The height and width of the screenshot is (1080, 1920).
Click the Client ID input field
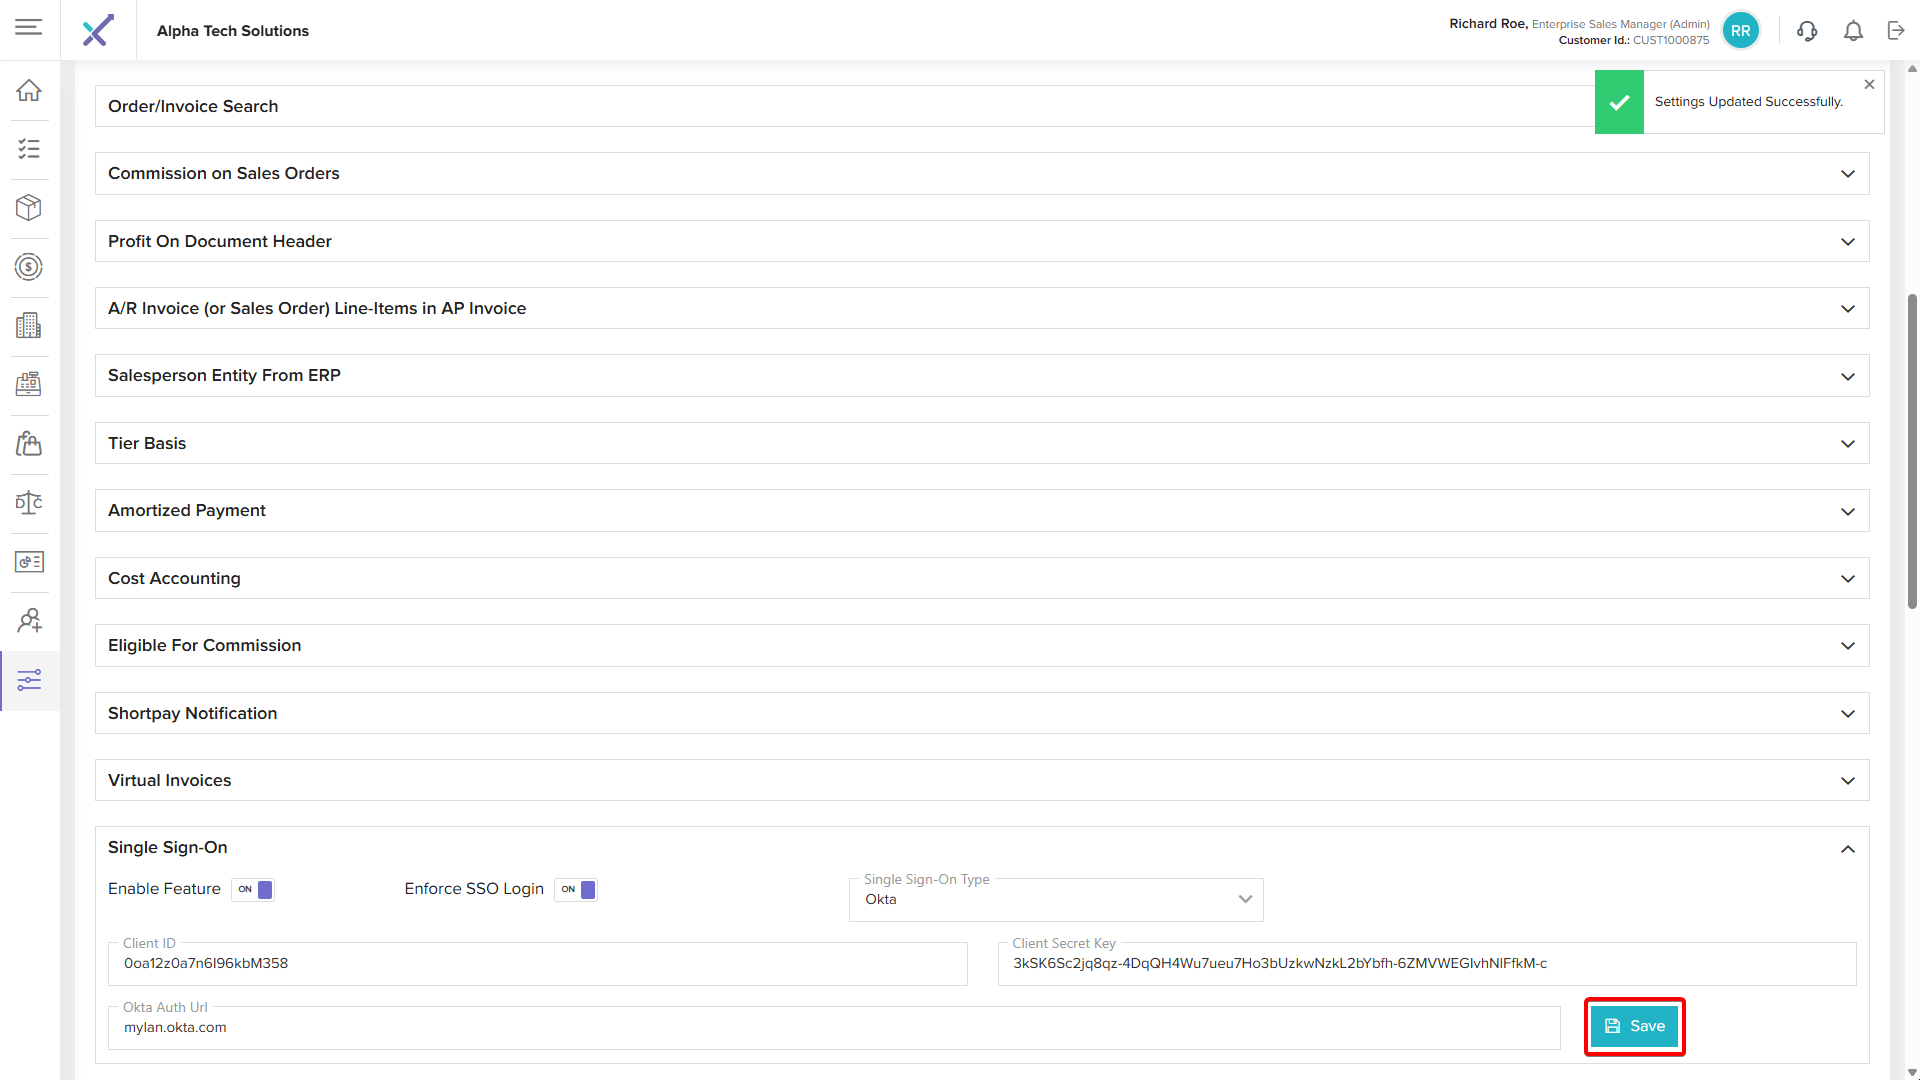(538, 964)
